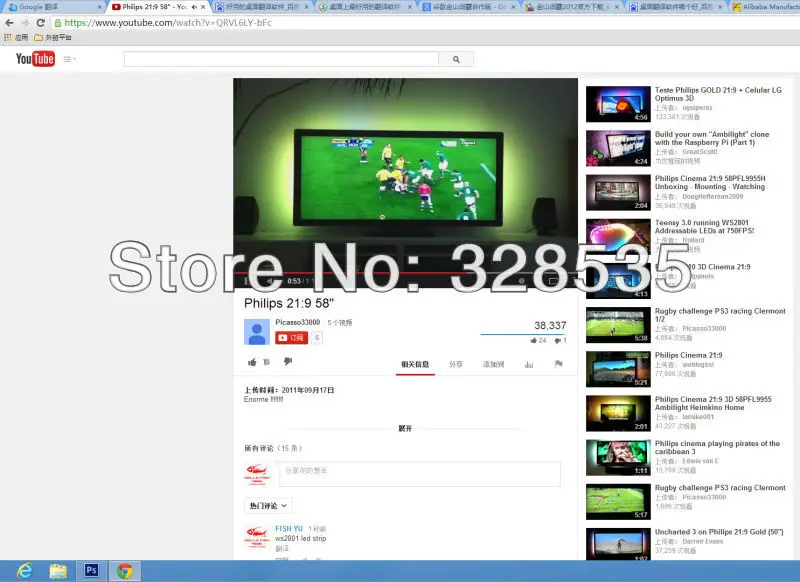This screenshot has height=582, width=800.
Task: Open thumbnail for Teste Philips GOLD 21:9 video
Action: pos(618,104)
